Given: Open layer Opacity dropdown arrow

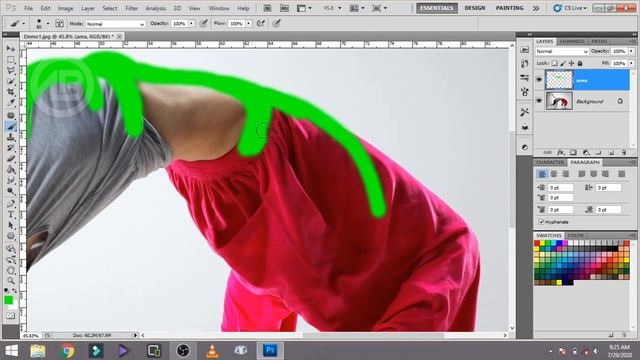Looking at the screenshot, I should coord(631,51).
